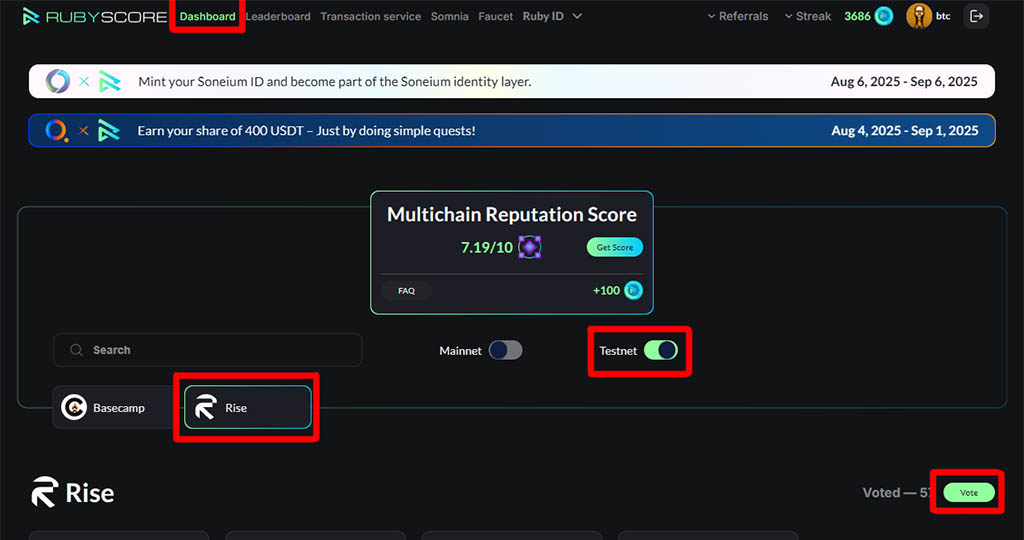Click the Get Score button

pyautogui.click(x=615, y=247)
